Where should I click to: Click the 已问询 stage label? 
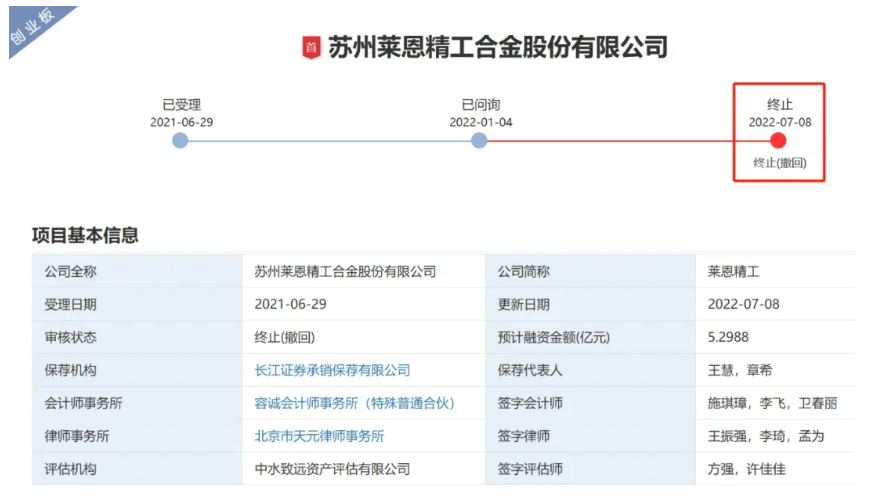click(480, 104)
